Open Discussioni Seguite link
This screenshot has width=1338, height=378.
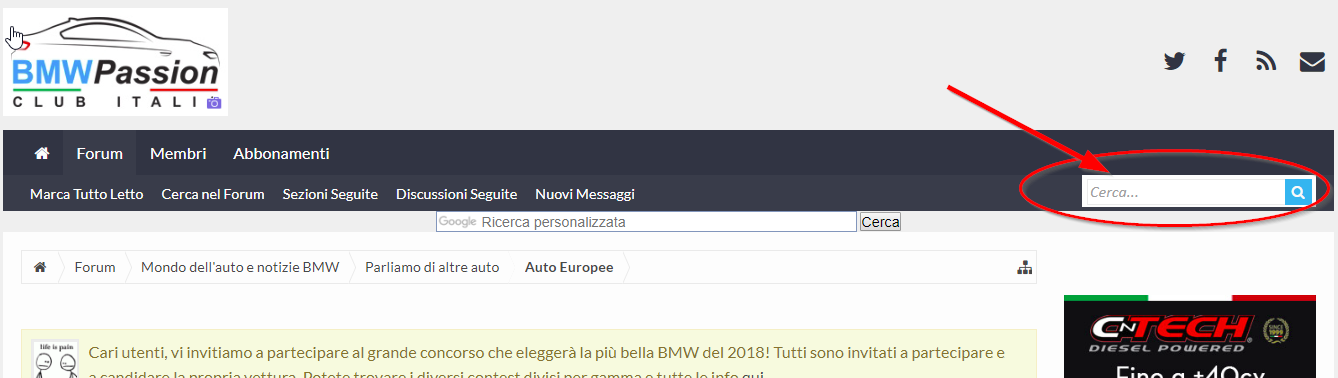pos(456,194)
